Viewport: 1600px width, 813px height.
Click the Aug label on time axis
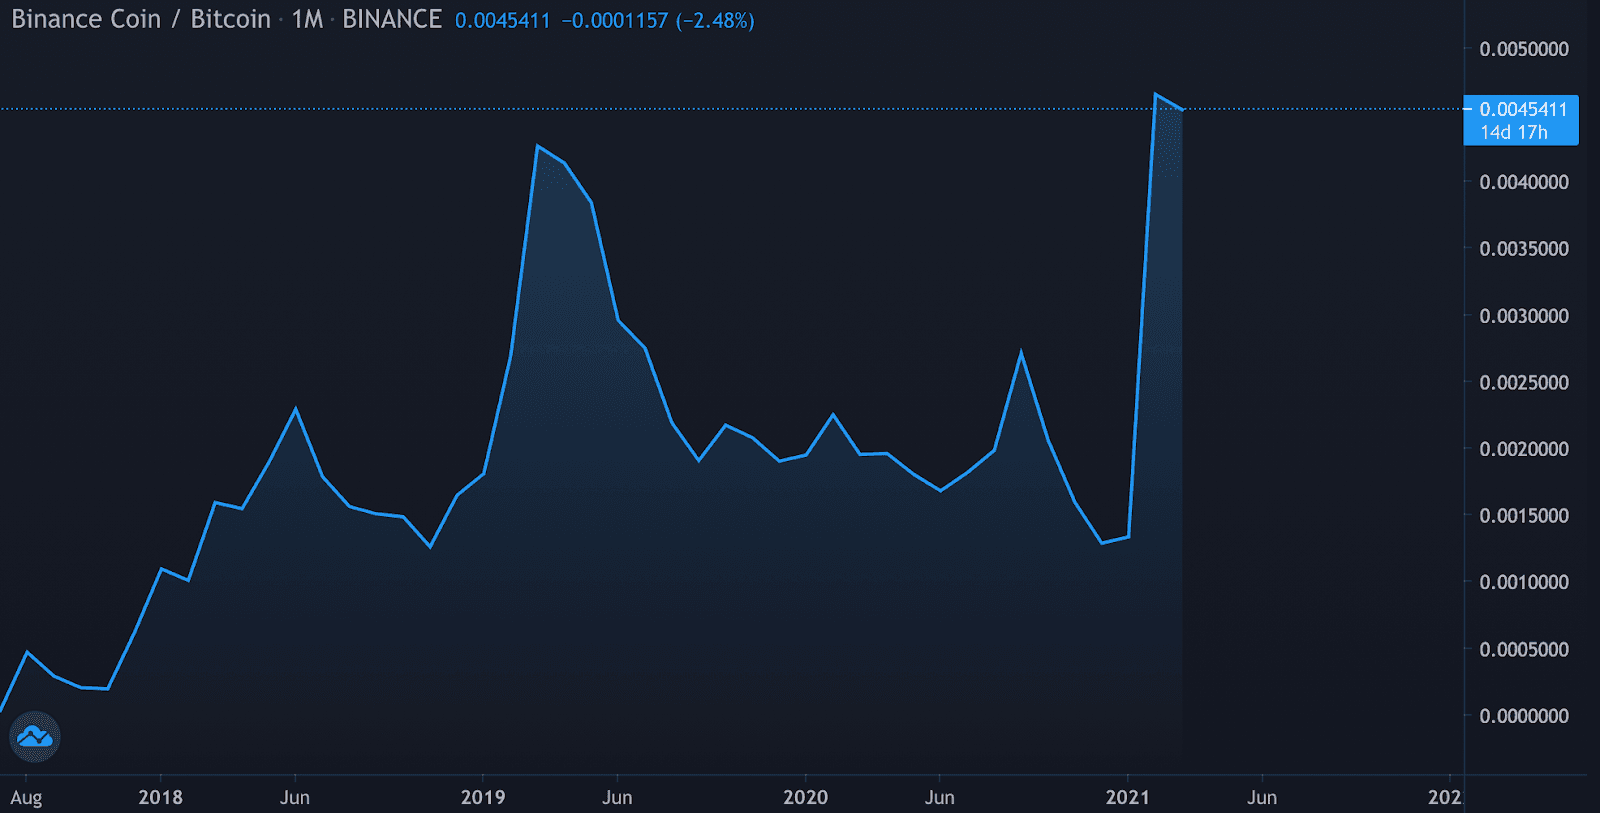(26, 797)
